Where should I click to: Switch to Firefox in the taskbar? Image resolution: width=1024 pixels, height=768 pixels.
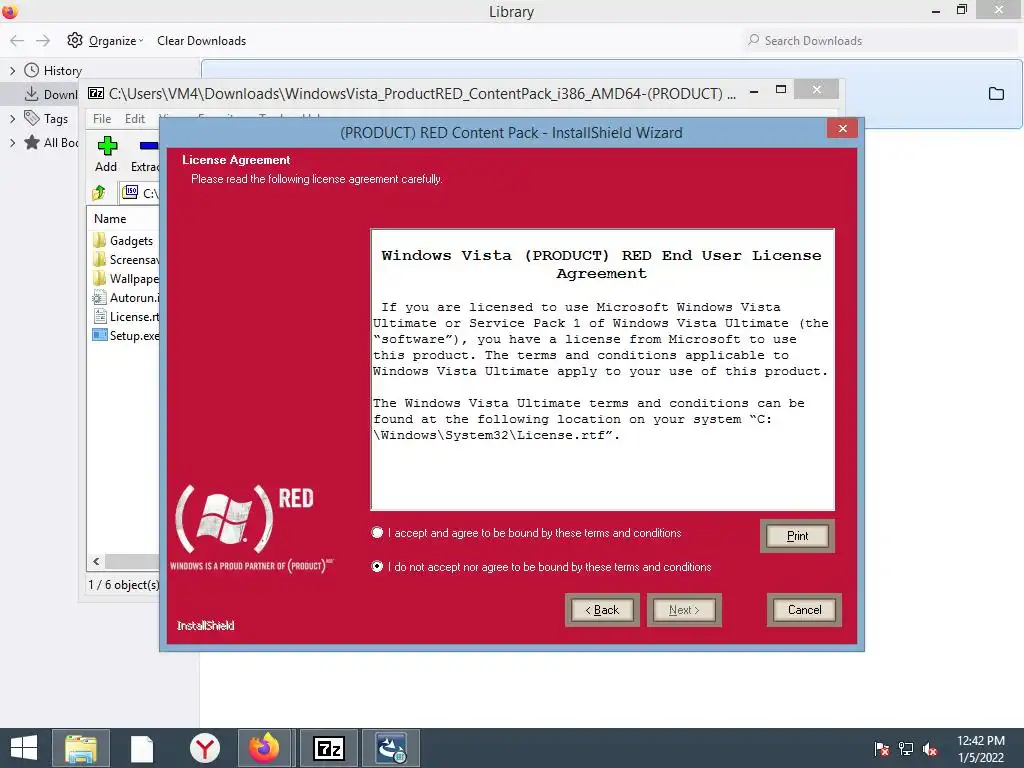[x=264, y=748]
